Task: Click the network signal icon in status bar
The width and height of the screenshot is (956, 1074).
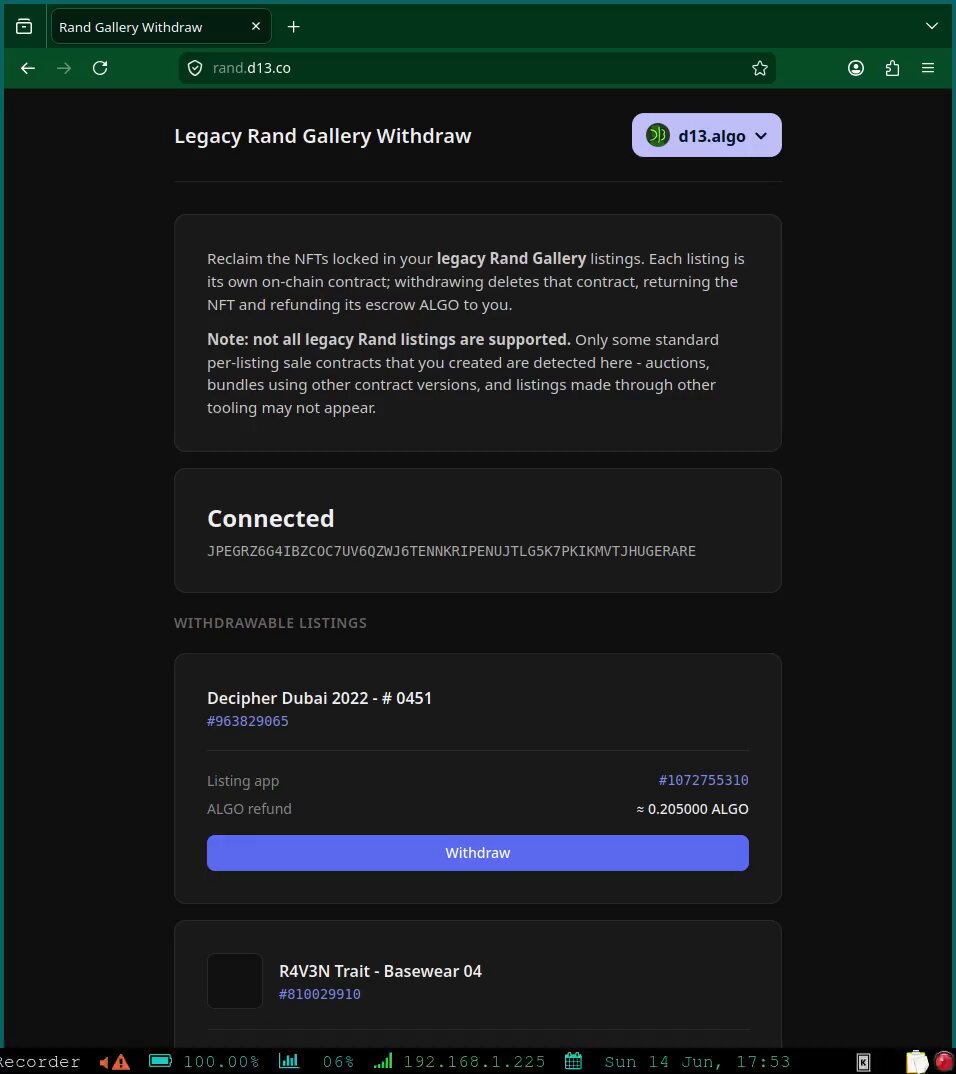Action: pos(383,1061)
